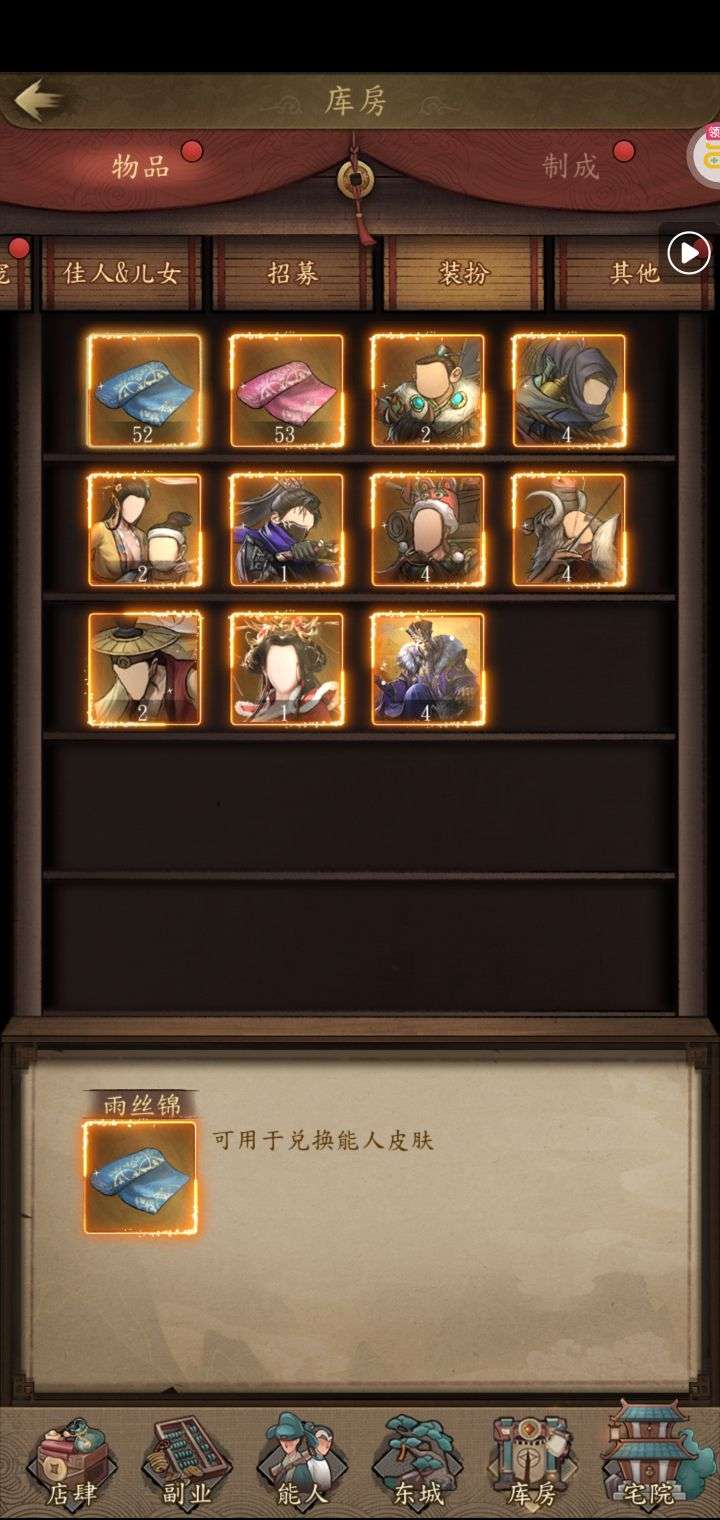Select the 装扮 category
This screenshot has height=1520, width=720.
coord(464,272)
